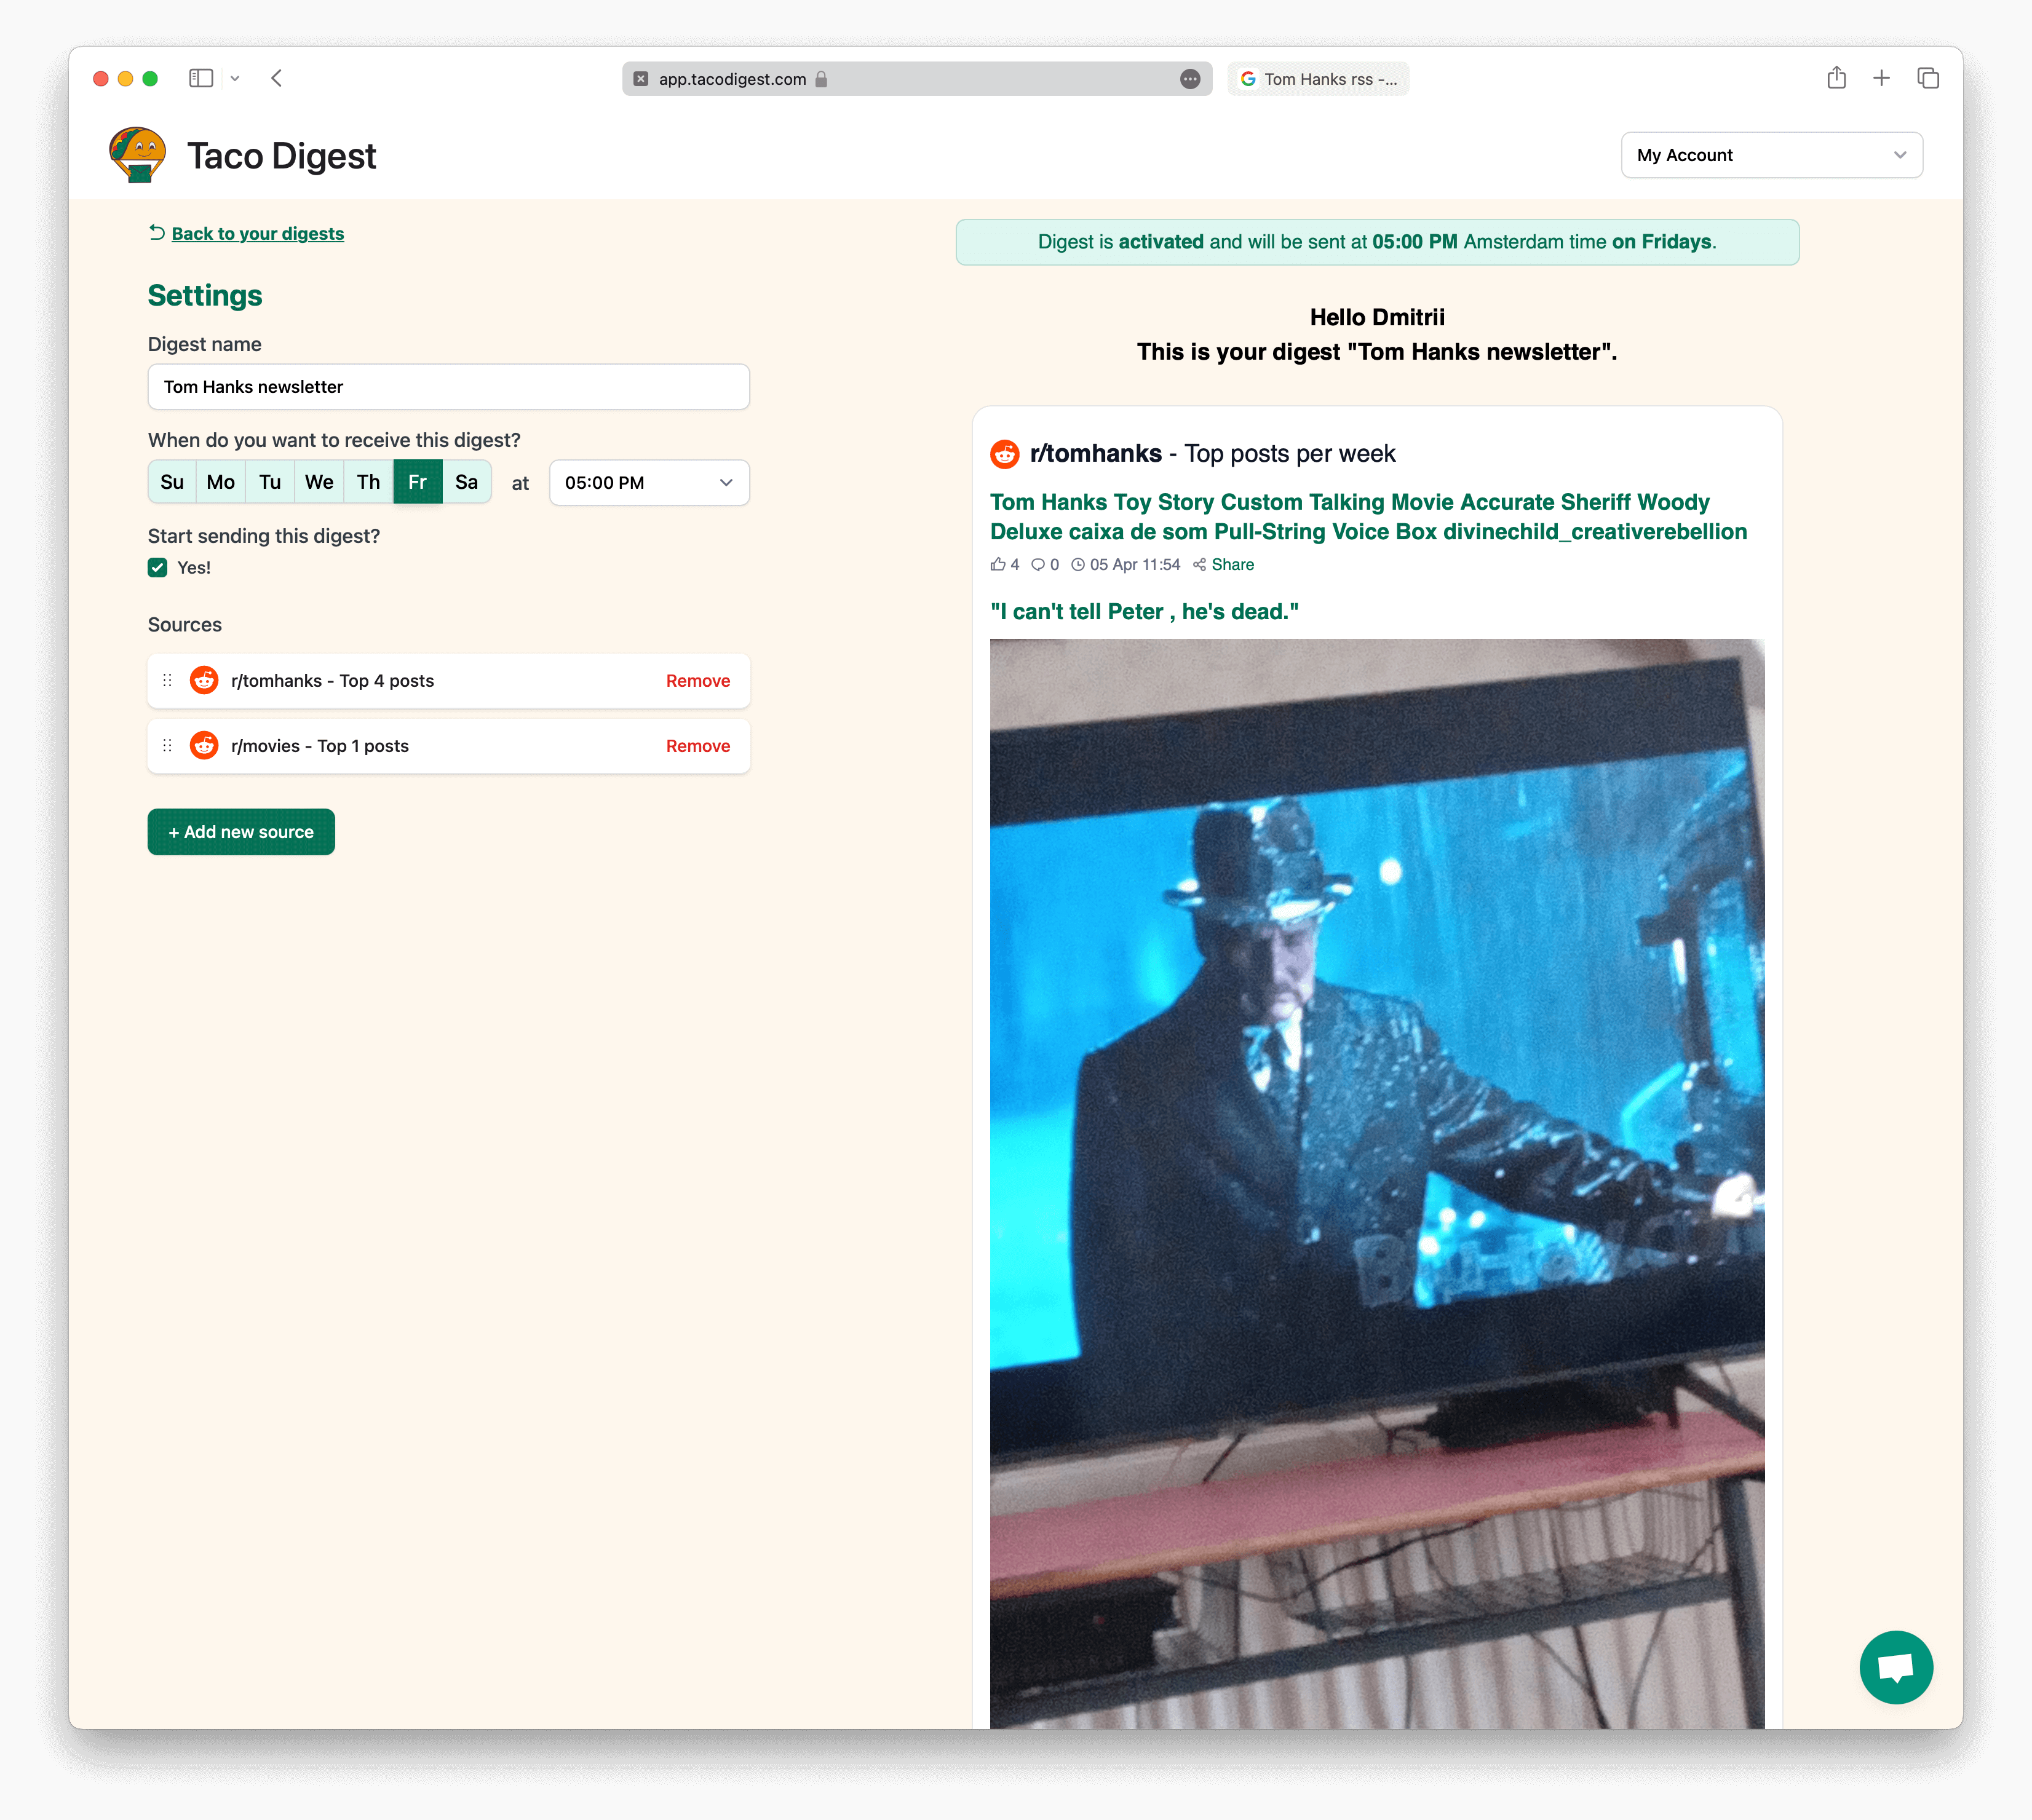The height and width of the screenshot is (1820, 2032).
Task: Open the 05:00 PM time dropdown
Action: coord(649,482)
